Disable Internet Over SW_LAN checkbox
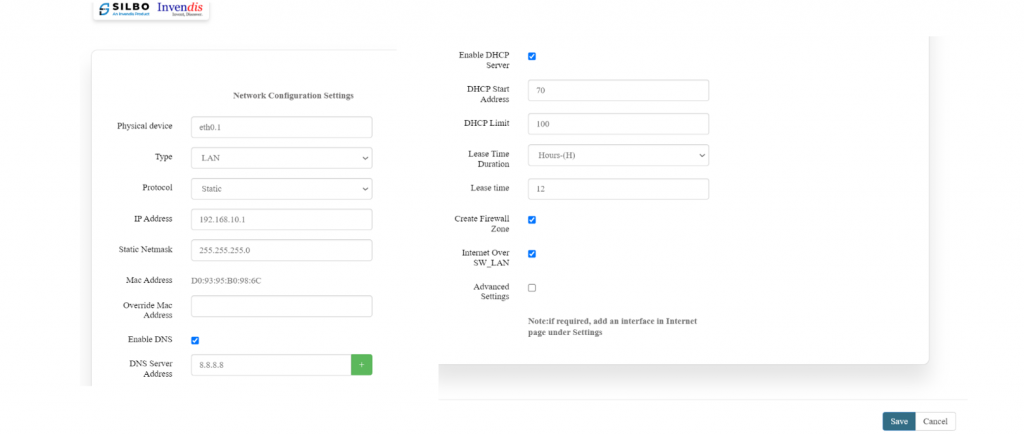1024x435 pixels. (x=532, y=254)
